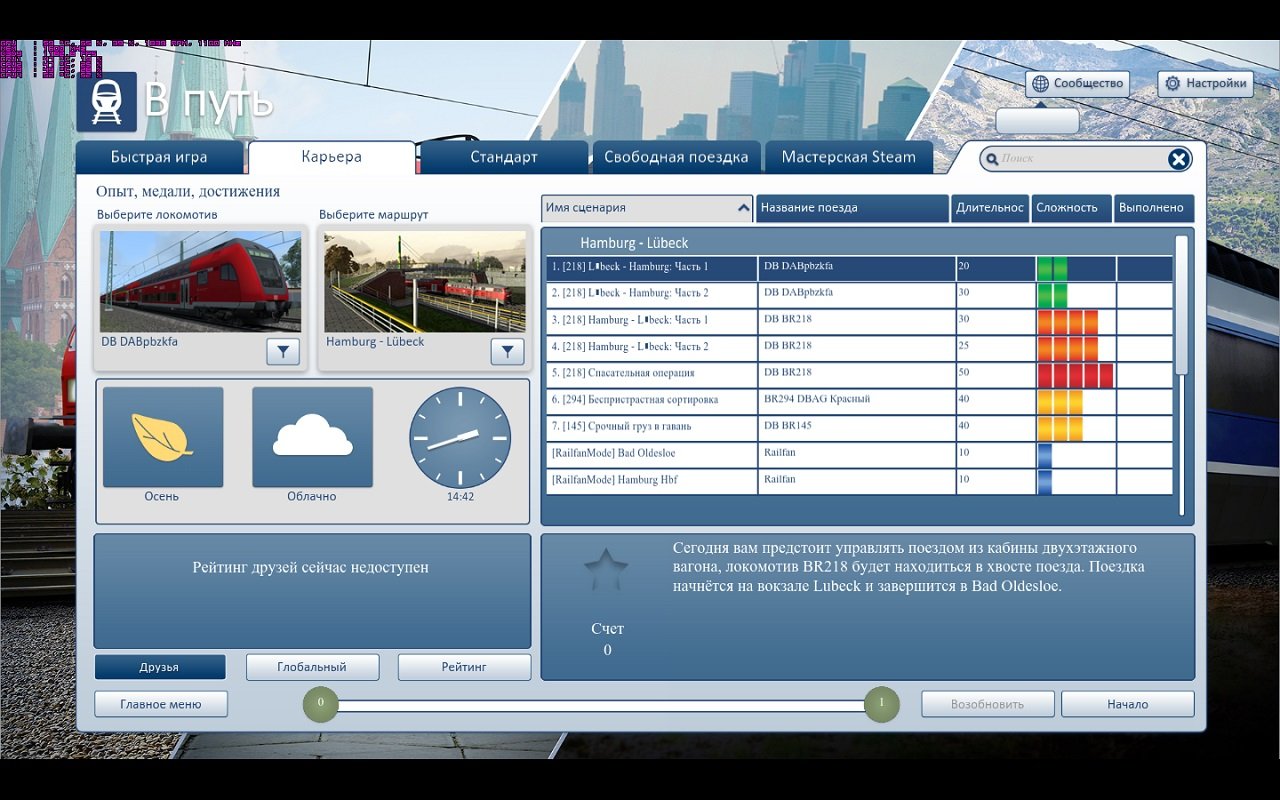The width and height of the screenshot is (1280, 800).
Task: Open the Мастерская Steam tab
Action: (848, 157)
